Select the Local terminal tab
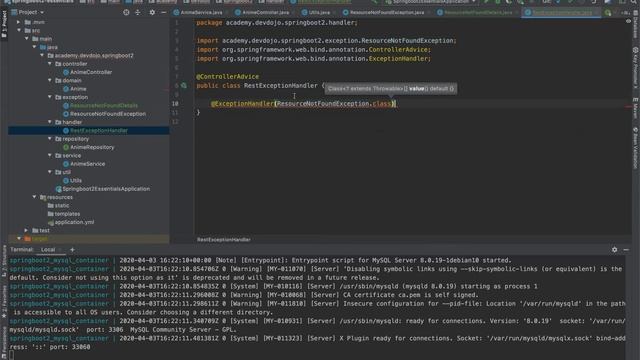640x360 pixels. click(48, 249)
